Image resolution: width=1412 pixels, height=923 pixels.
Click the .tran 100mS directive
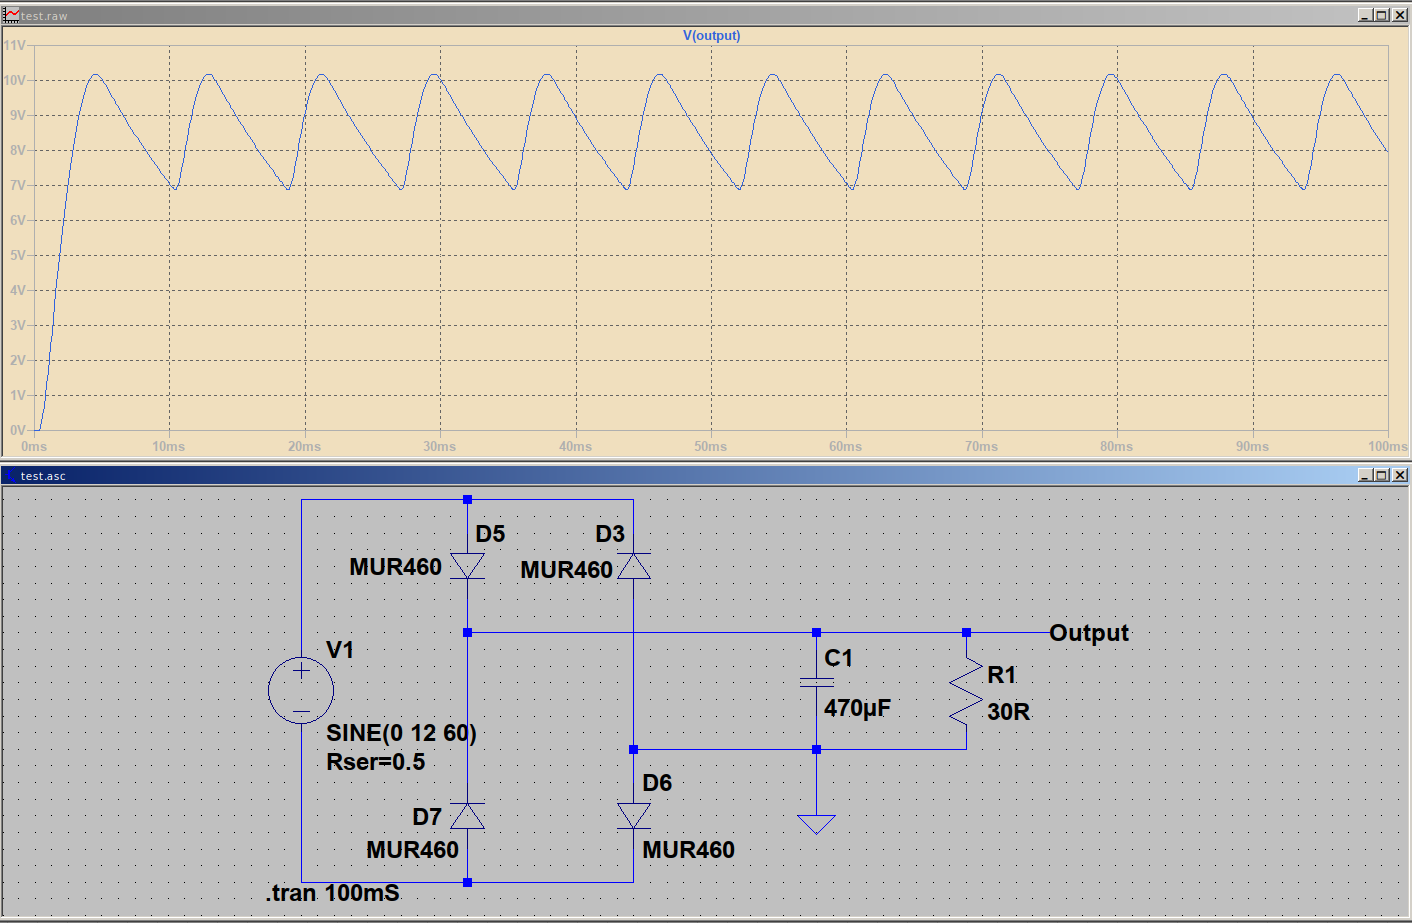pyautogui.click(x=332, y=893)
